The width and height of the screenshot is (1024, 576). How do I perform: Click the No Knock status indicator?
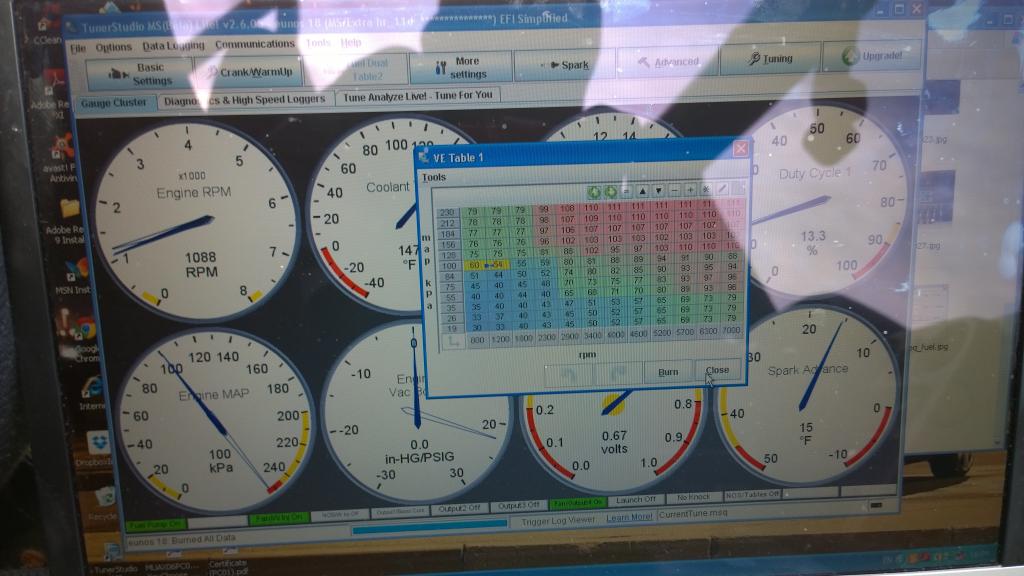[x=693, y=497]
